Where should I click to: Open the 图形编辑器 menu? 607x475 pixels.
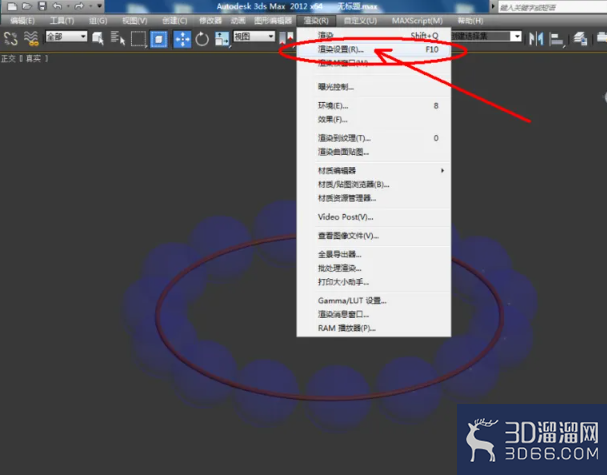click(x=273, y=21)
